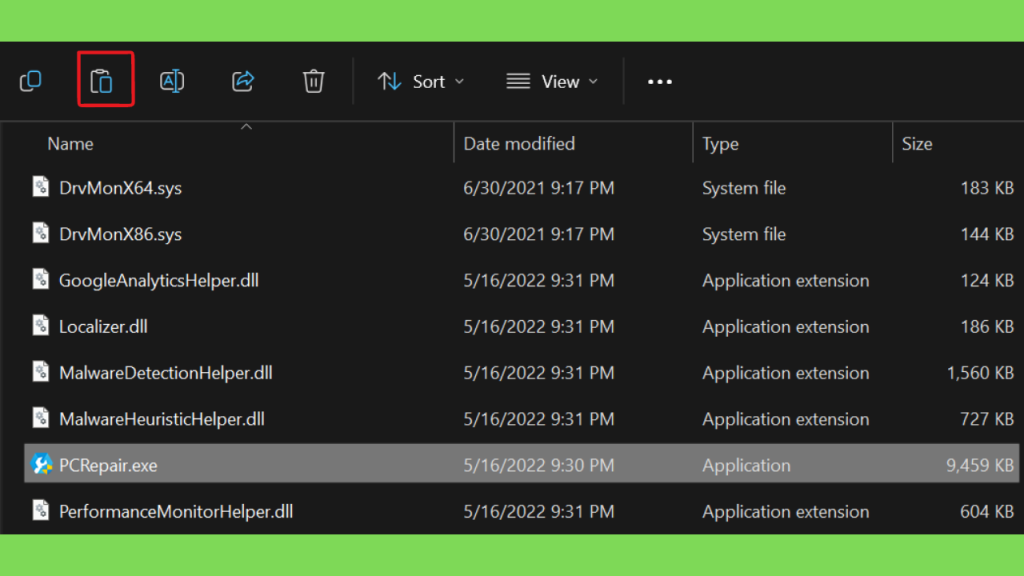Click the Paste clipboard icon

point(102,81)
